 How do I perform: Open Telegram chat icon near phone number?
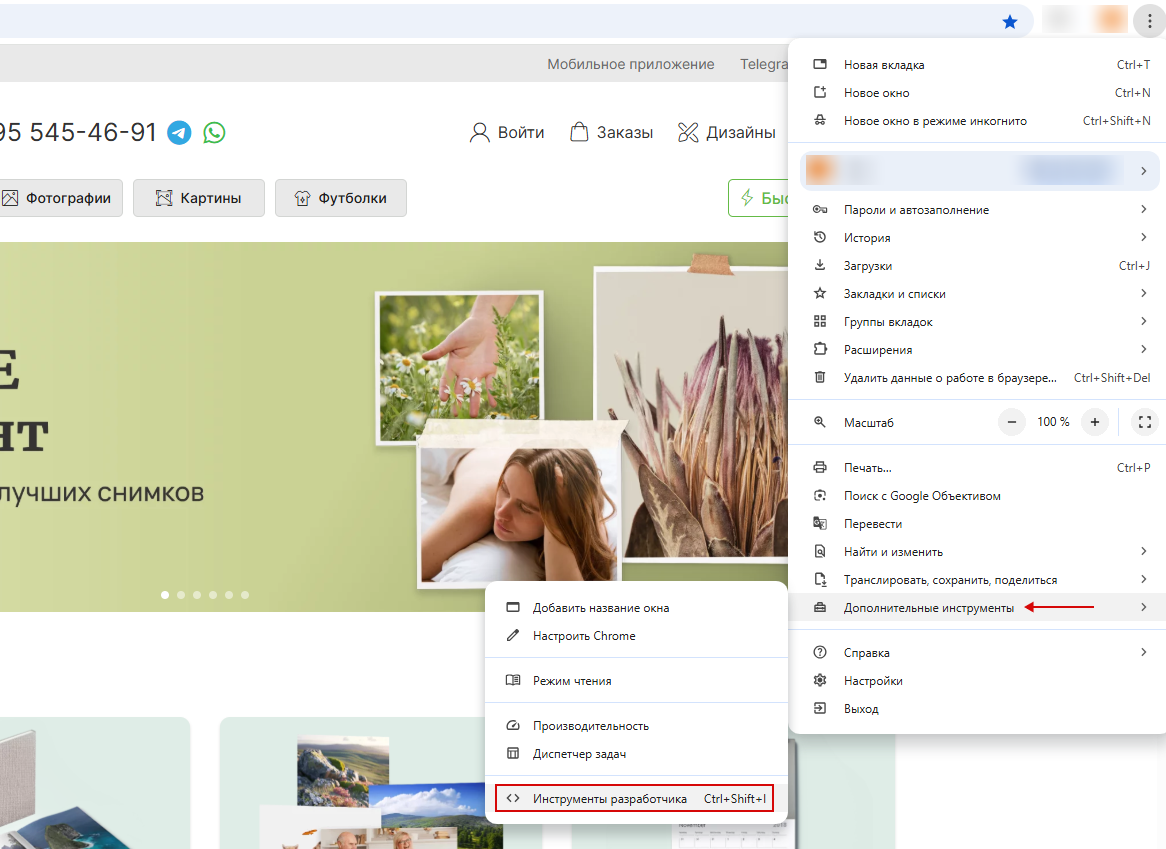pyautogui.click(x=179, y=132)
